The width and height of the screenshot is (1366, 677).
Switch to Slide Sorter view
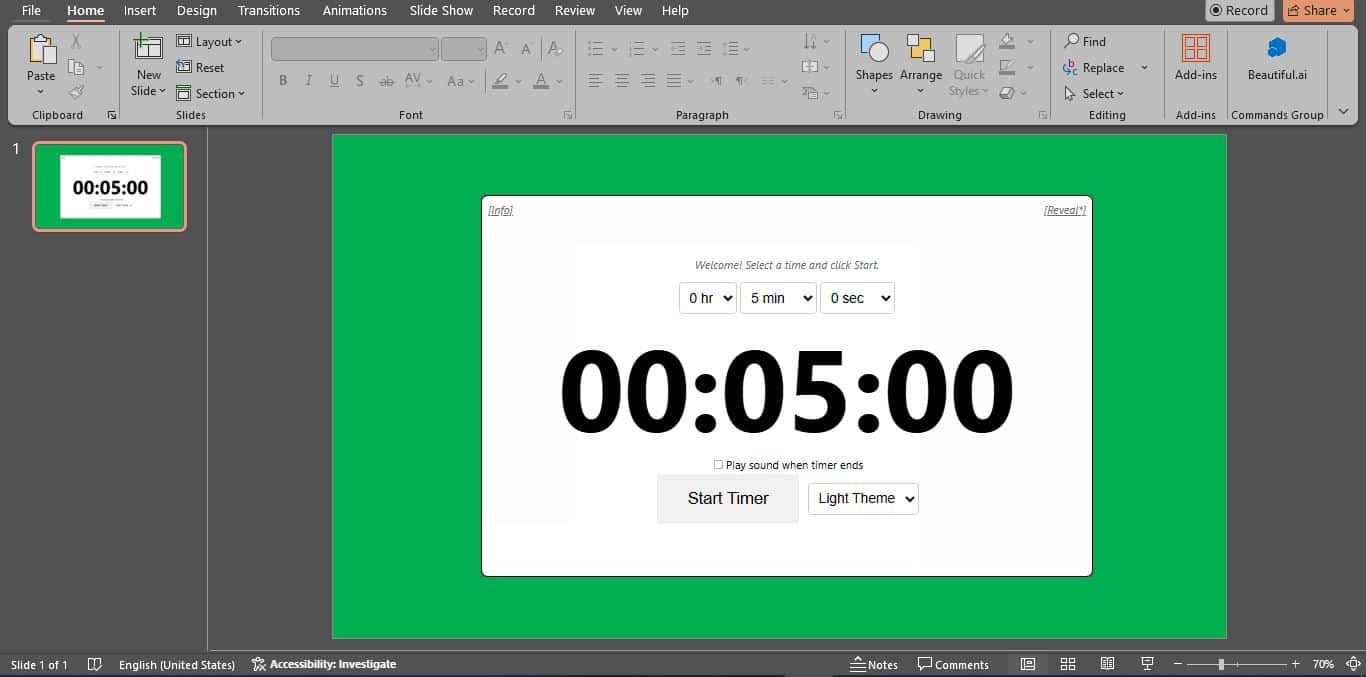pos(1068,664)
